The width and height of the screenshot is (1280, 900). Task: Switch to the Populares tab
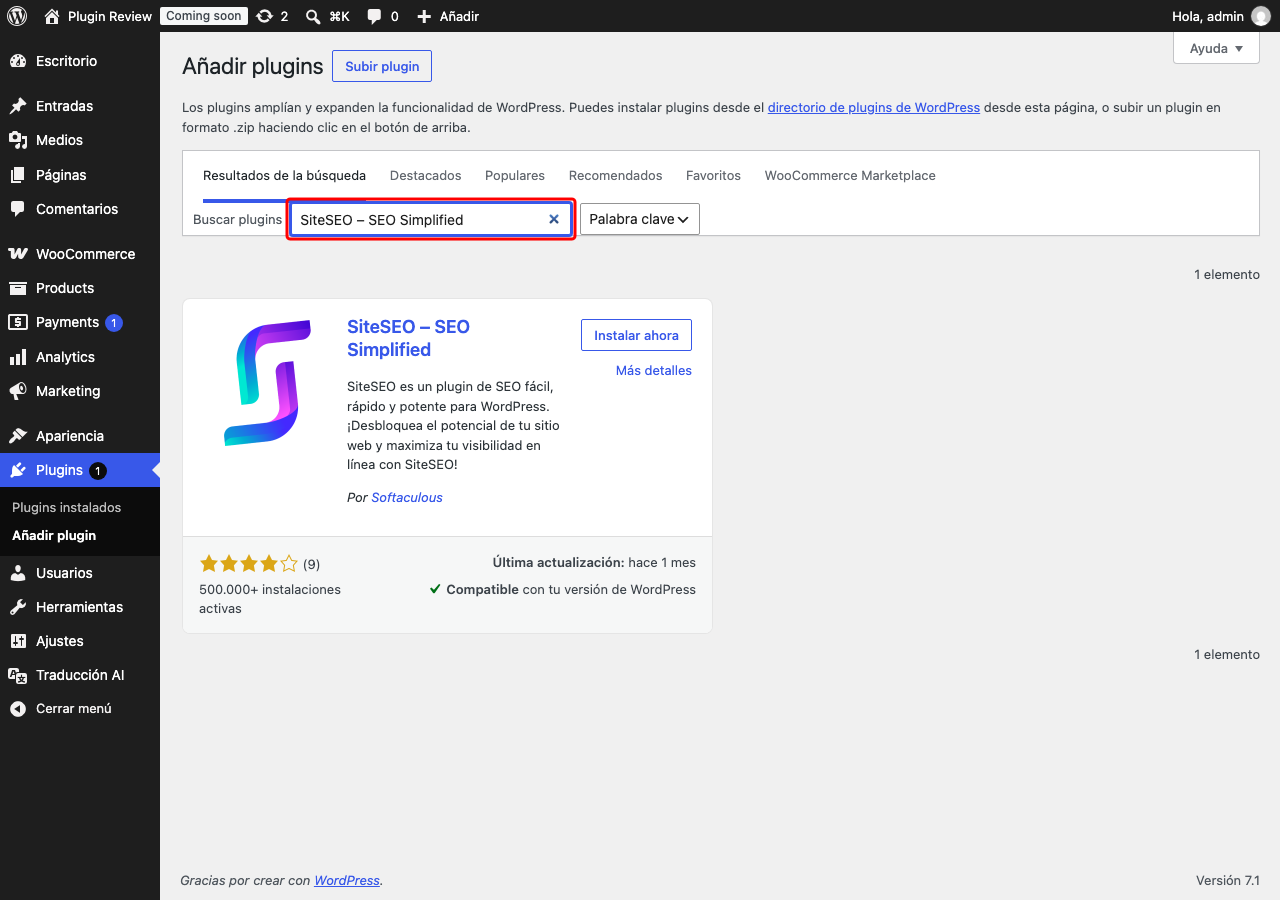click(x=515, y=176)
